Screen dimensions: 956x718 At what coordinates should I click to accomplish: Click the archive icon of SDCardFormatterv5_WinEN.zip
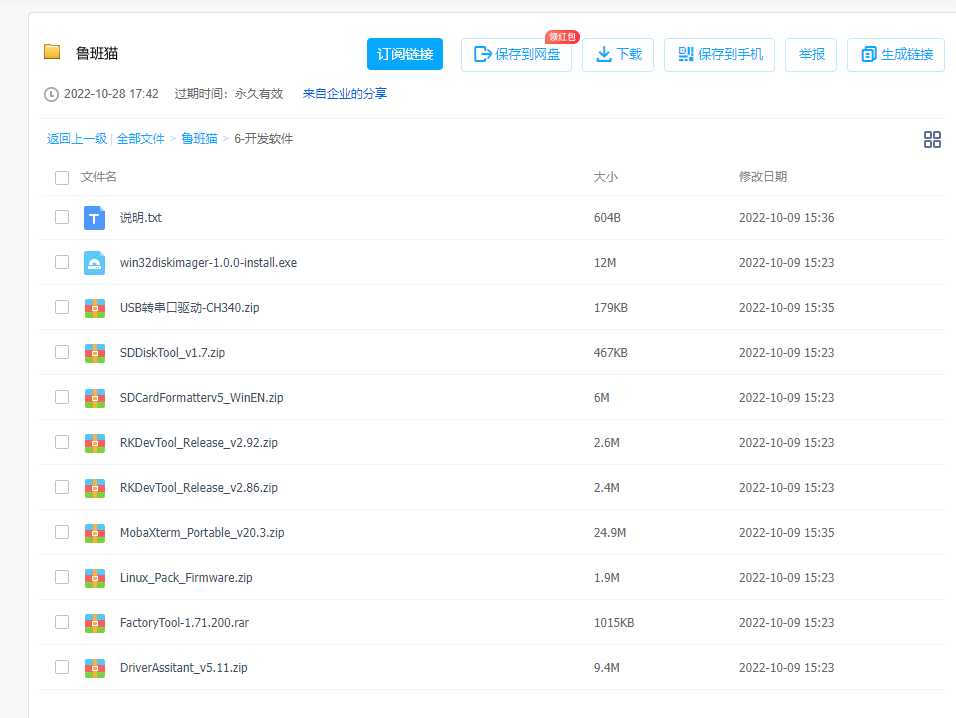[x=95, y=398]
